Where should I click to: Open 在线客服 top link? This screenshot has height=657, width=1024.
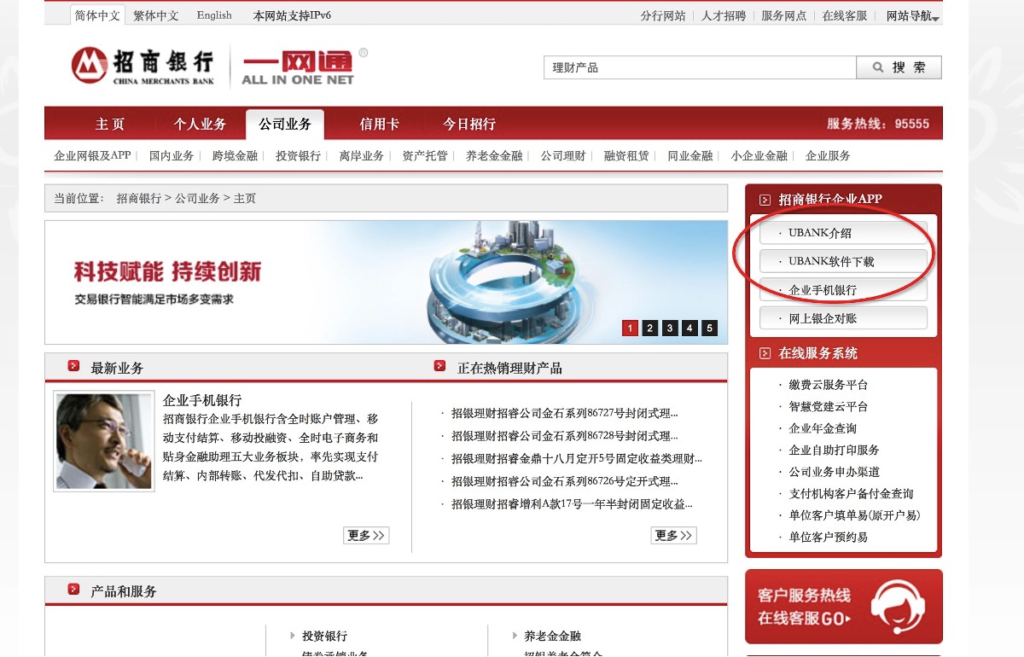(x=844, y=16)
